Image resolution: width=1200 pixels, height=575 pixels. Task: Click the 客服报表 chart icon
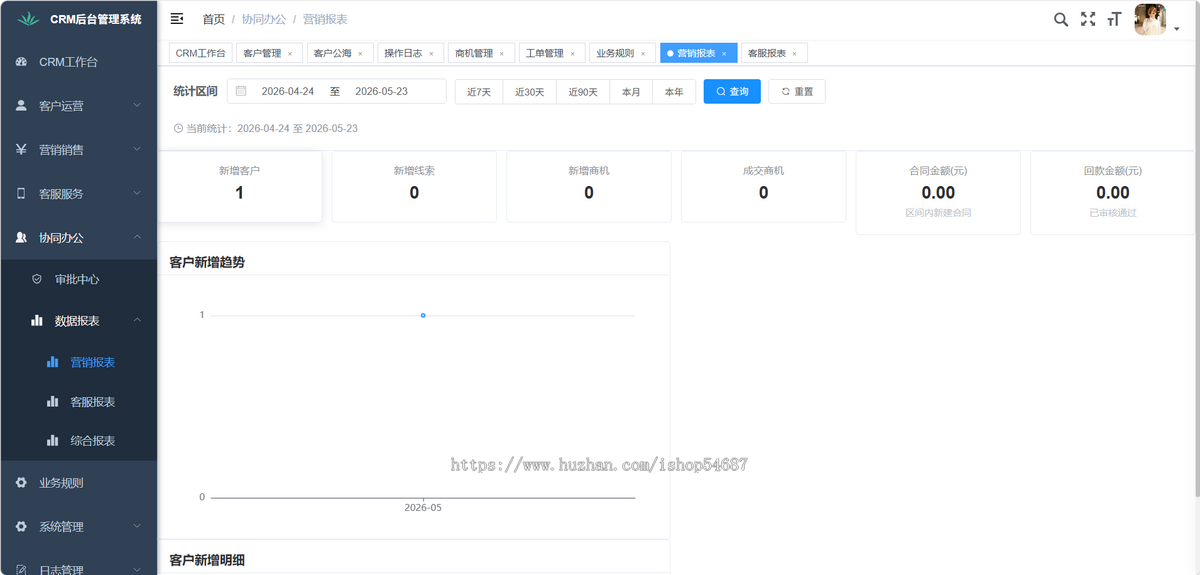tap(53, 401)
